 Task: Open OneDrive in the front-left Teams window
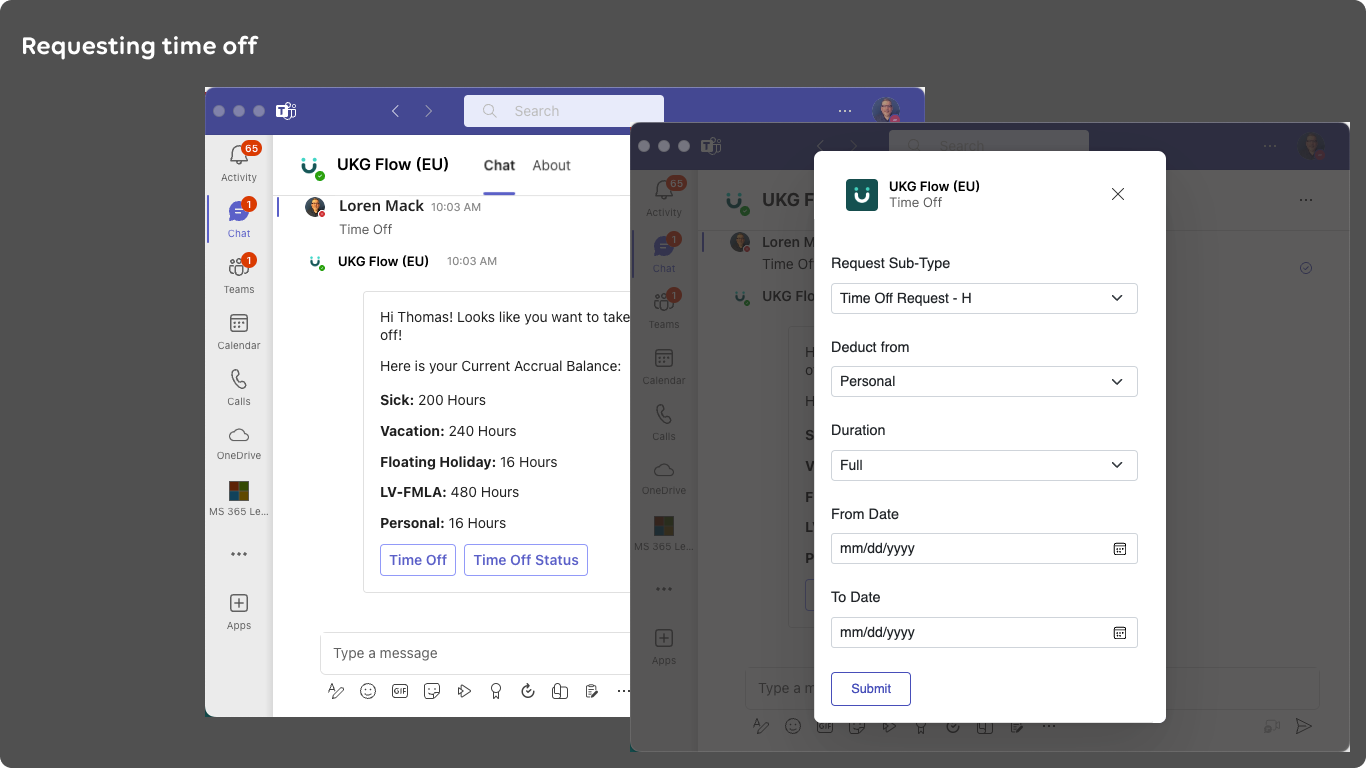239,442
